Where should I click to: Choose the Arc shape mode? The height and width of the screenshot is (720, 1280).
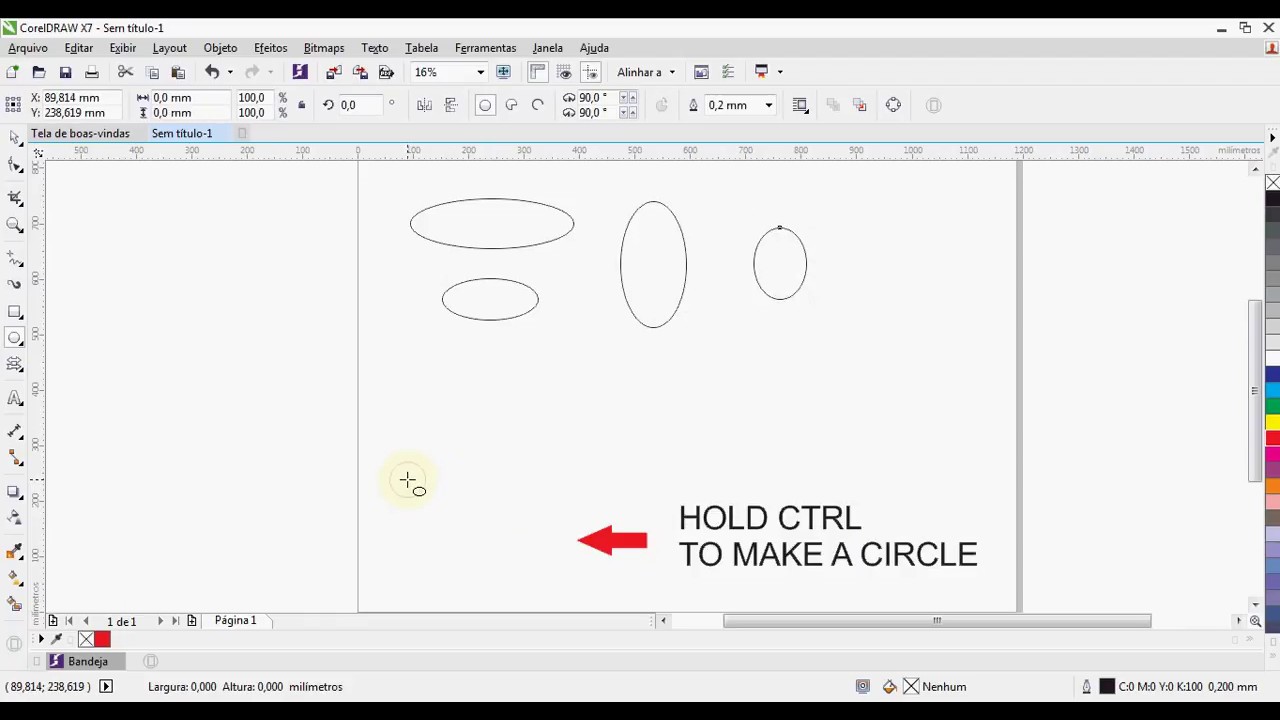pyautogui.click(x=537, y=105)
